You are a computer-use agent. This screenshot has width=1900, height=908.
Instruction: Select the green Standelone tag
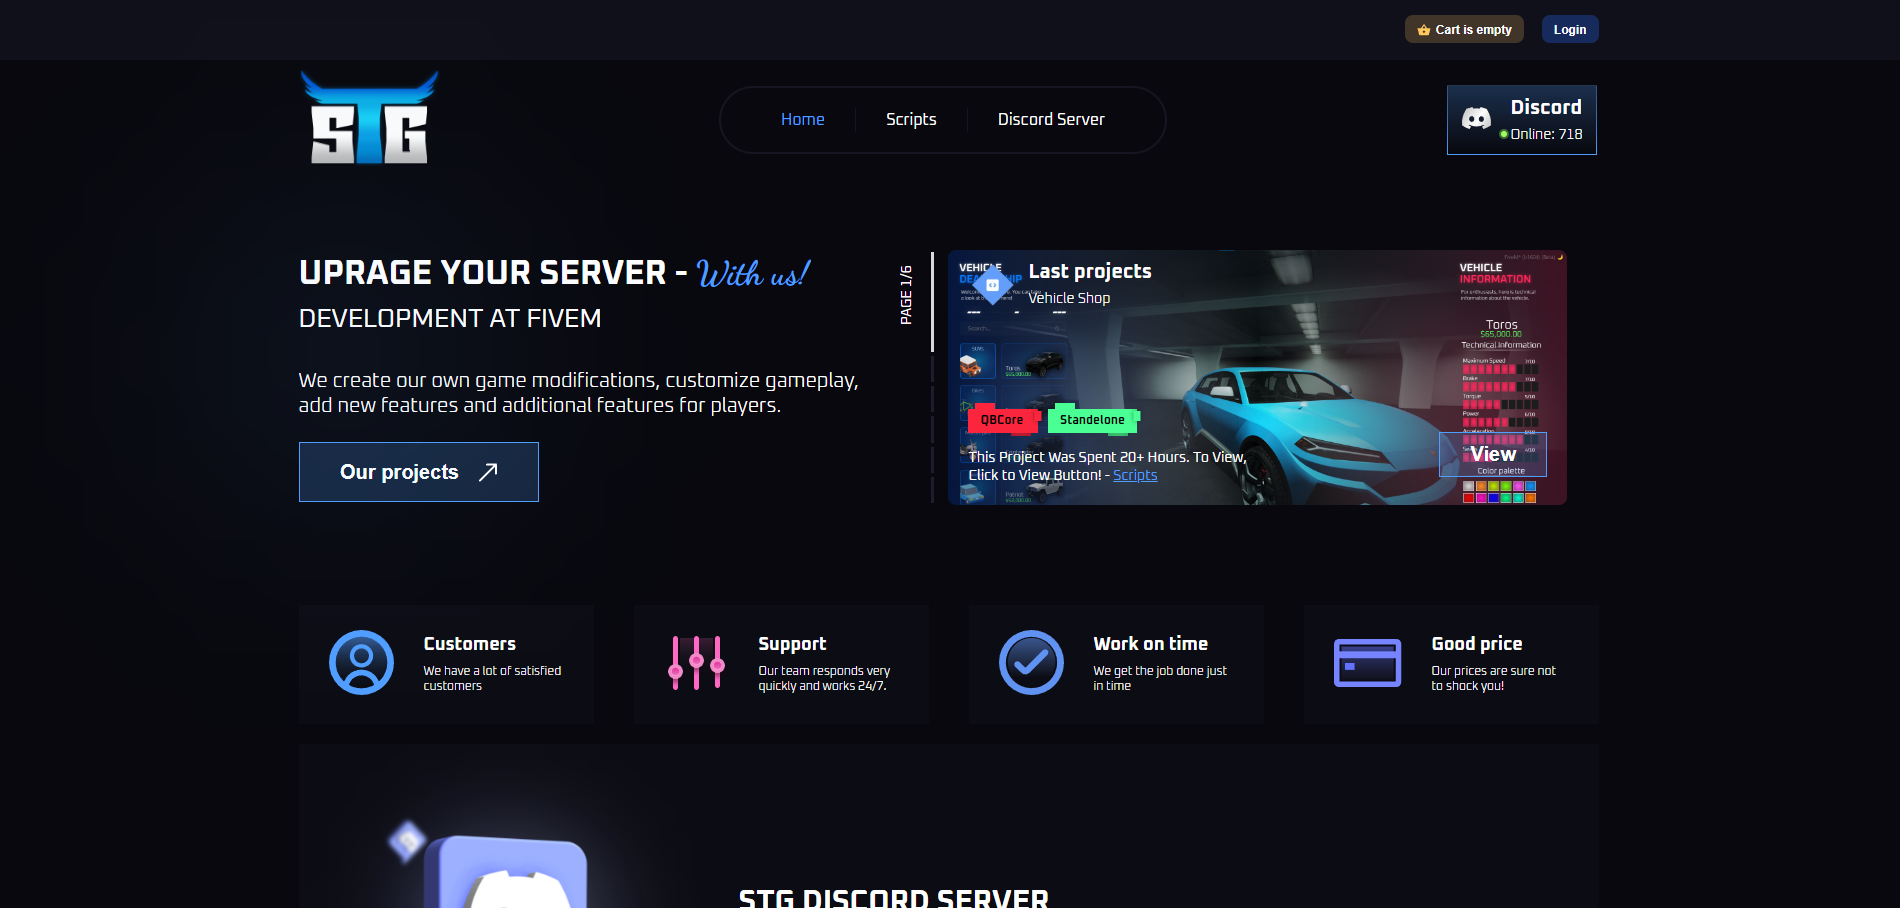click(1092, 420)
